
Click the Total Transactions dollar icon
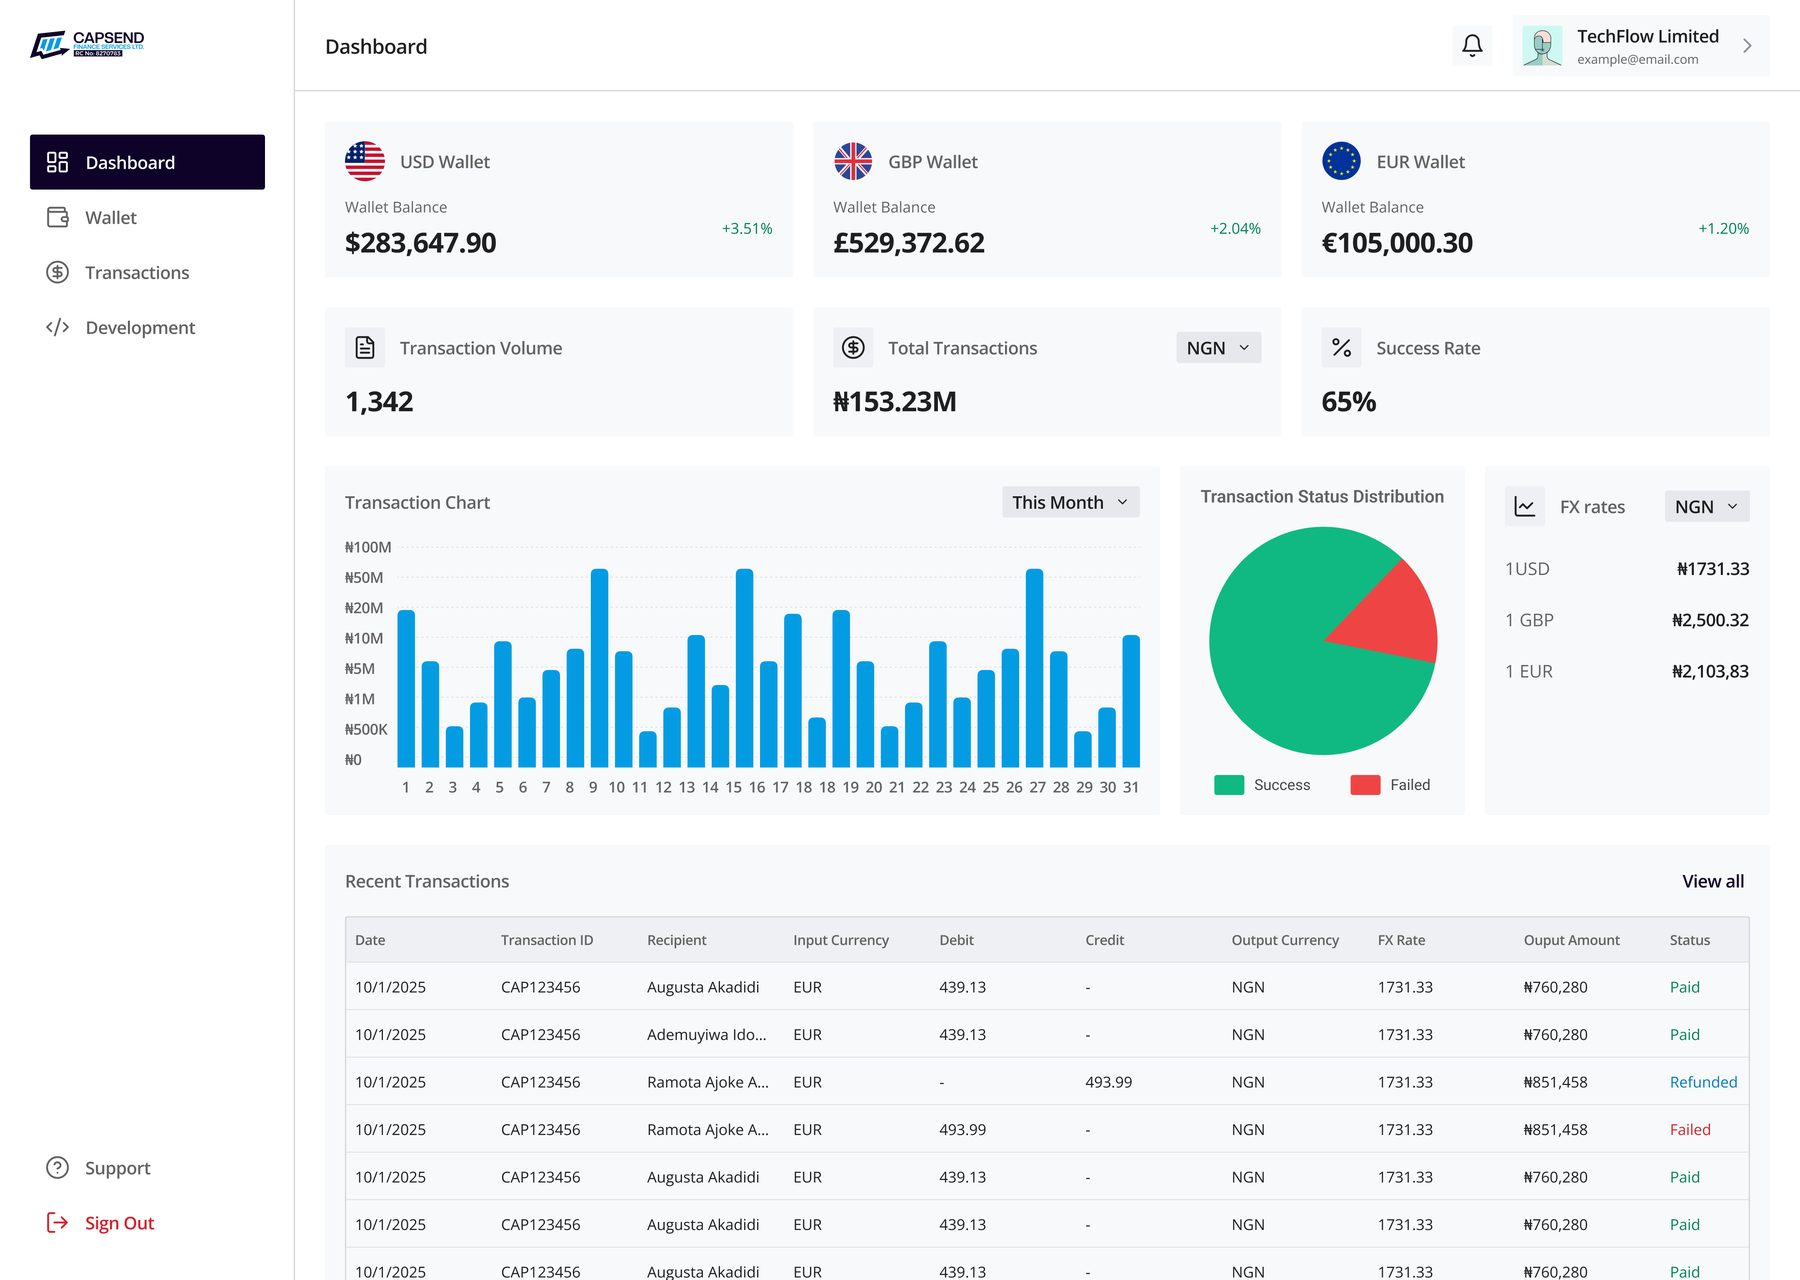tap(853, 347)
